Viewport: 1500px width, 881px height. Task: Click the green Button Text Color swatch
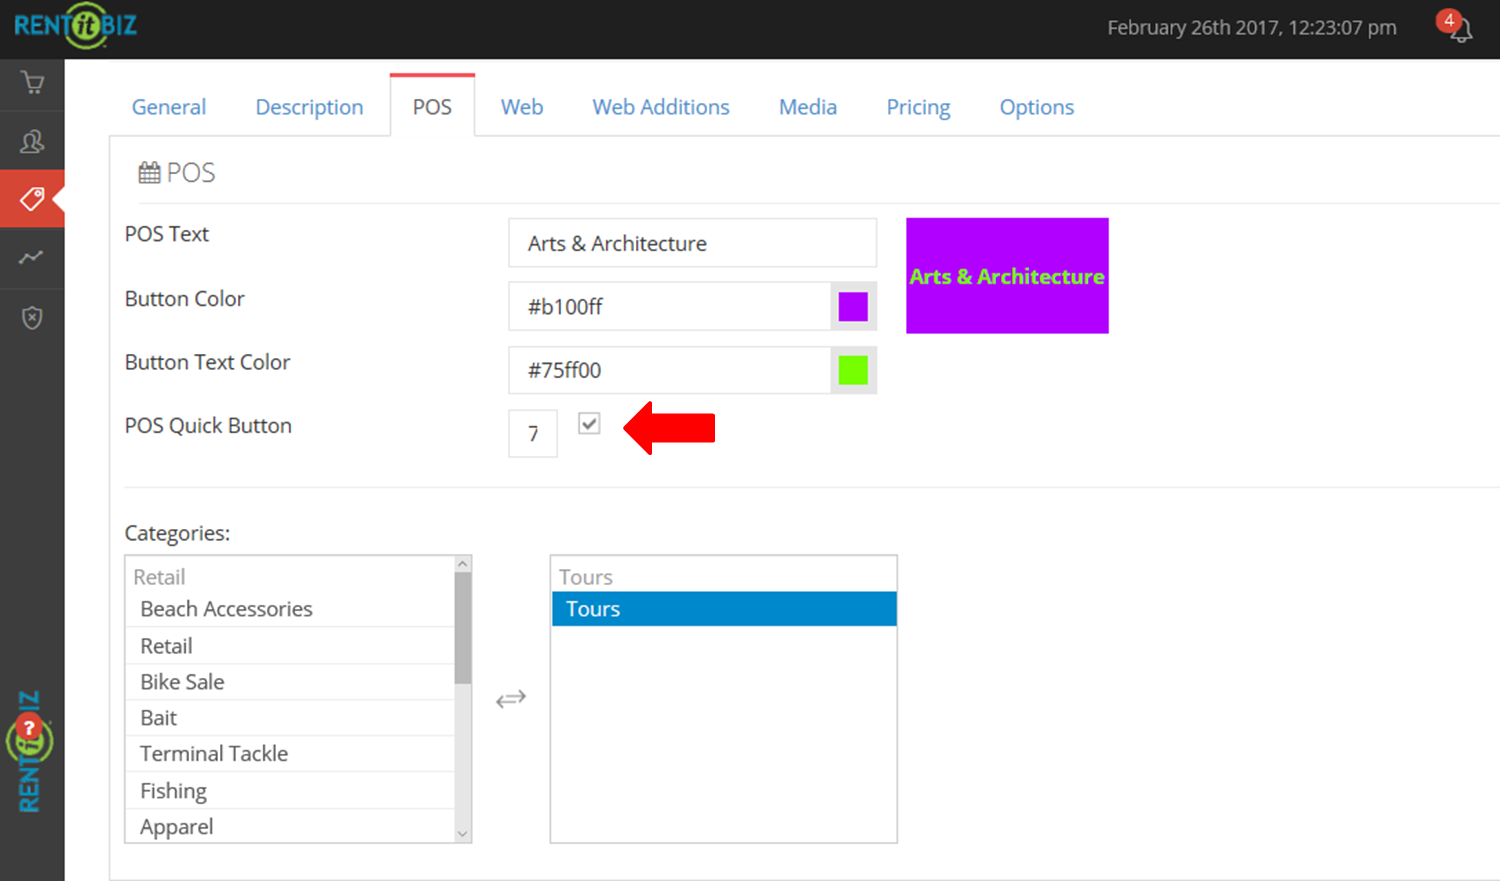click(853, 370)
